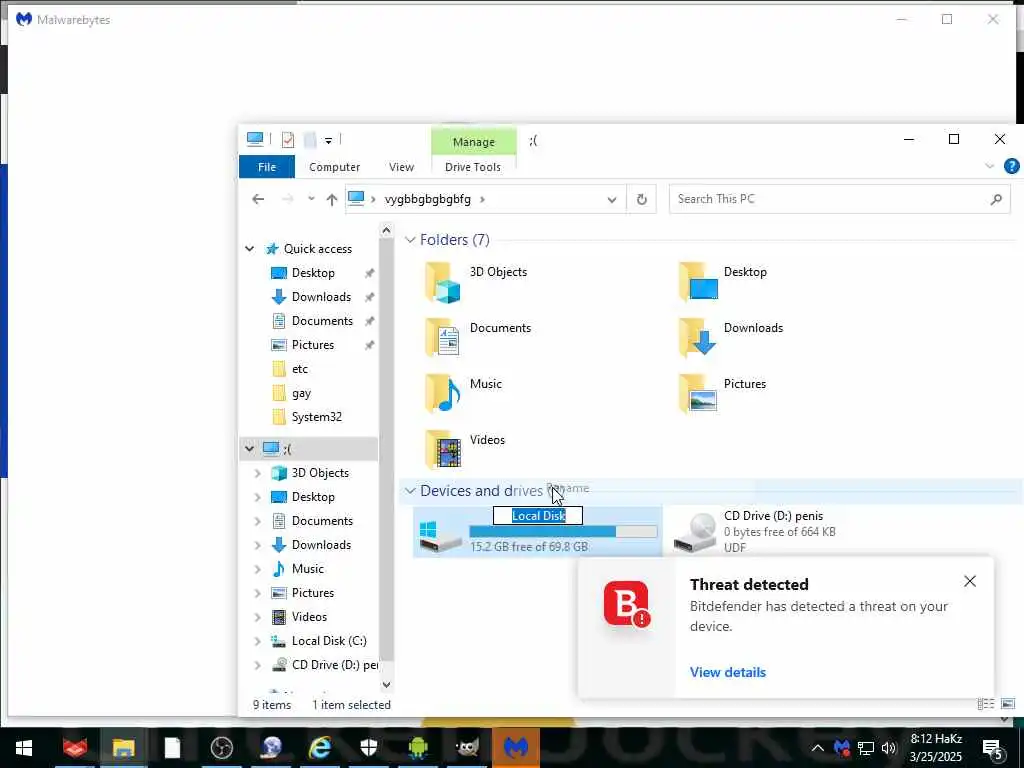Open the Downloads folder in the Folders group
The image size is (1024, 768).
(x=697, y=338)
